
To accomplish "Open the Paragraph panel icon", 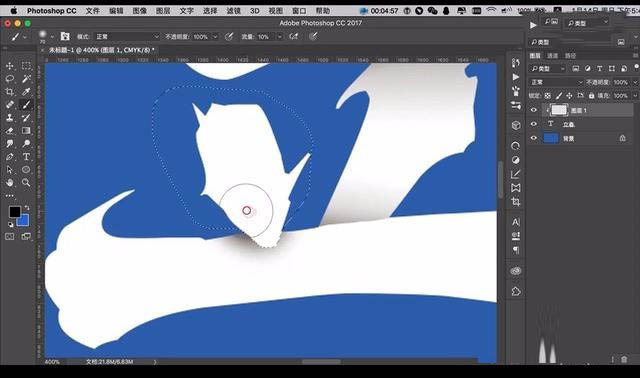I will click(x=516, y=250).
